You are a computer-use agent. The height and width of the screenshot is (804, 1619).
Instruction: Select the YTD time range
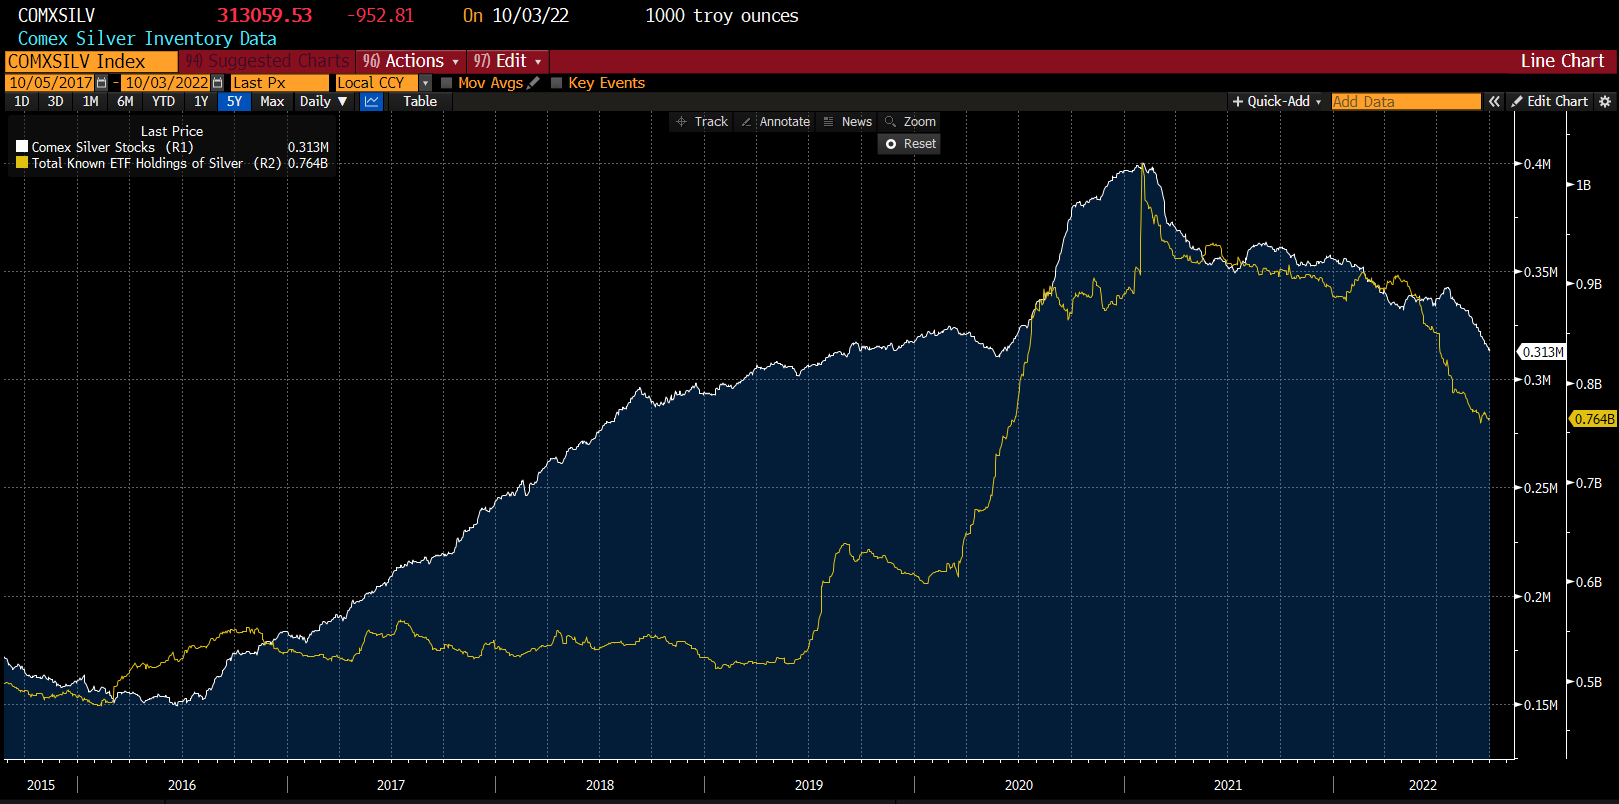point(163,101)
